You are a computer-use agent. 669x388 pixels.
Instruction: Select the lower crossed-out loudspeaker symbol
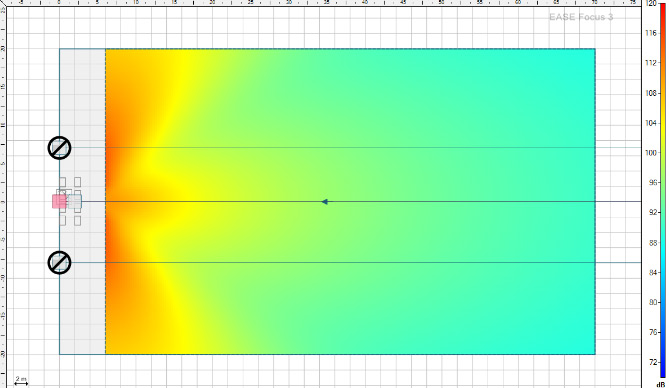coord(59,263)
